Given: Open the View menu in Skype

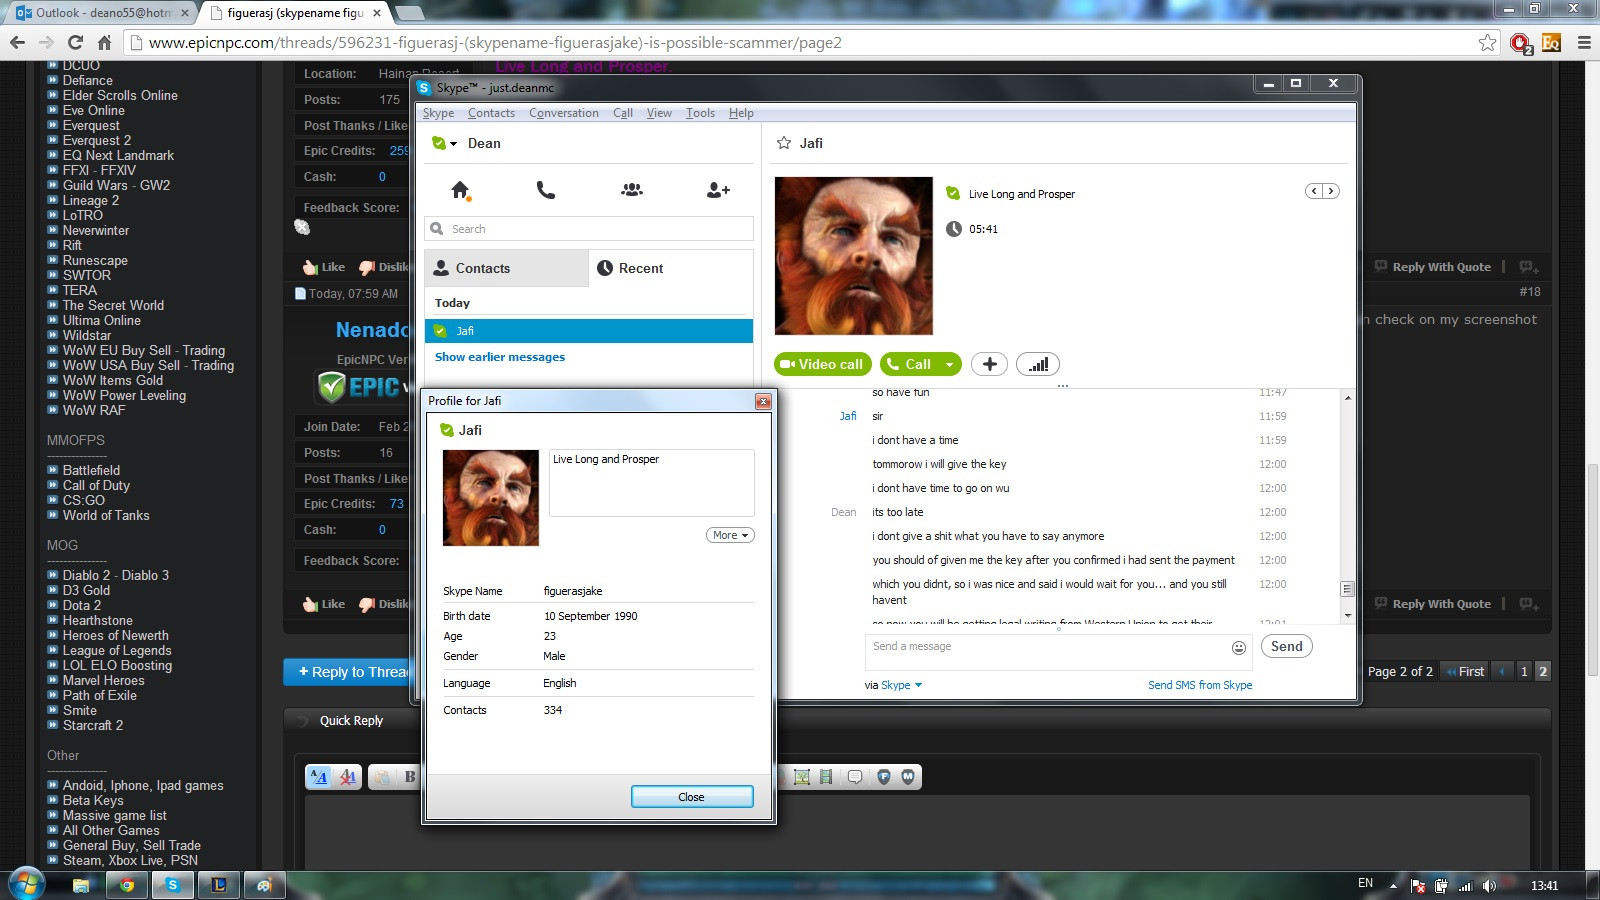Looking at the screenshot, I should (x=659, y=113).
